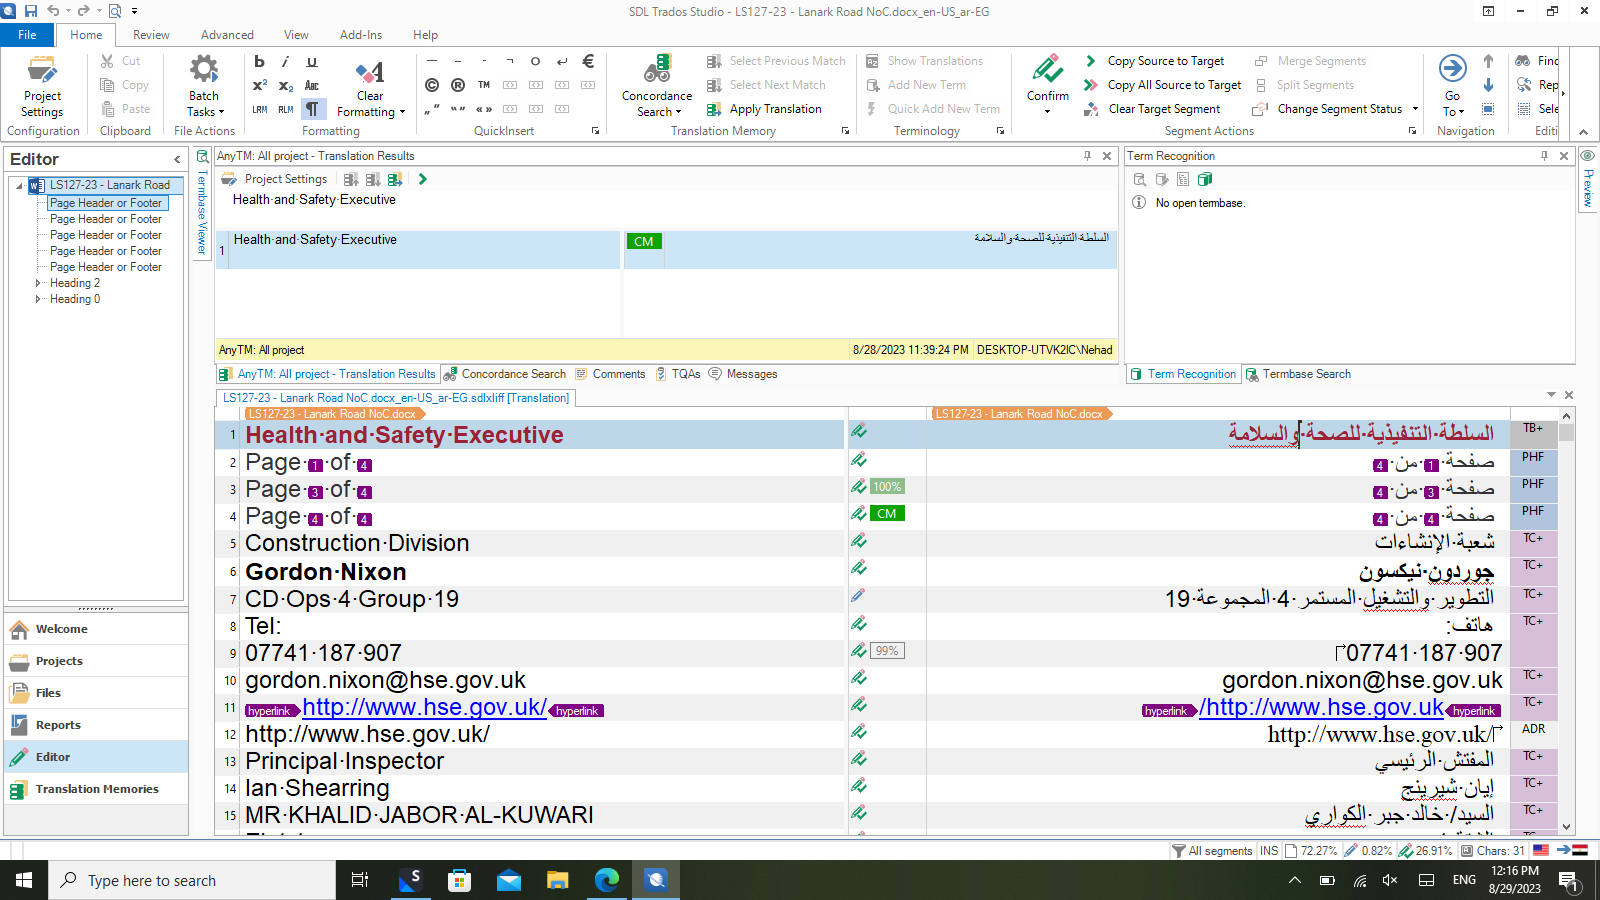Open Microsoft Edge from the taskbar
Image resolution: width=1600 pixels, height=900 pixels.
[x=607, y=880]
